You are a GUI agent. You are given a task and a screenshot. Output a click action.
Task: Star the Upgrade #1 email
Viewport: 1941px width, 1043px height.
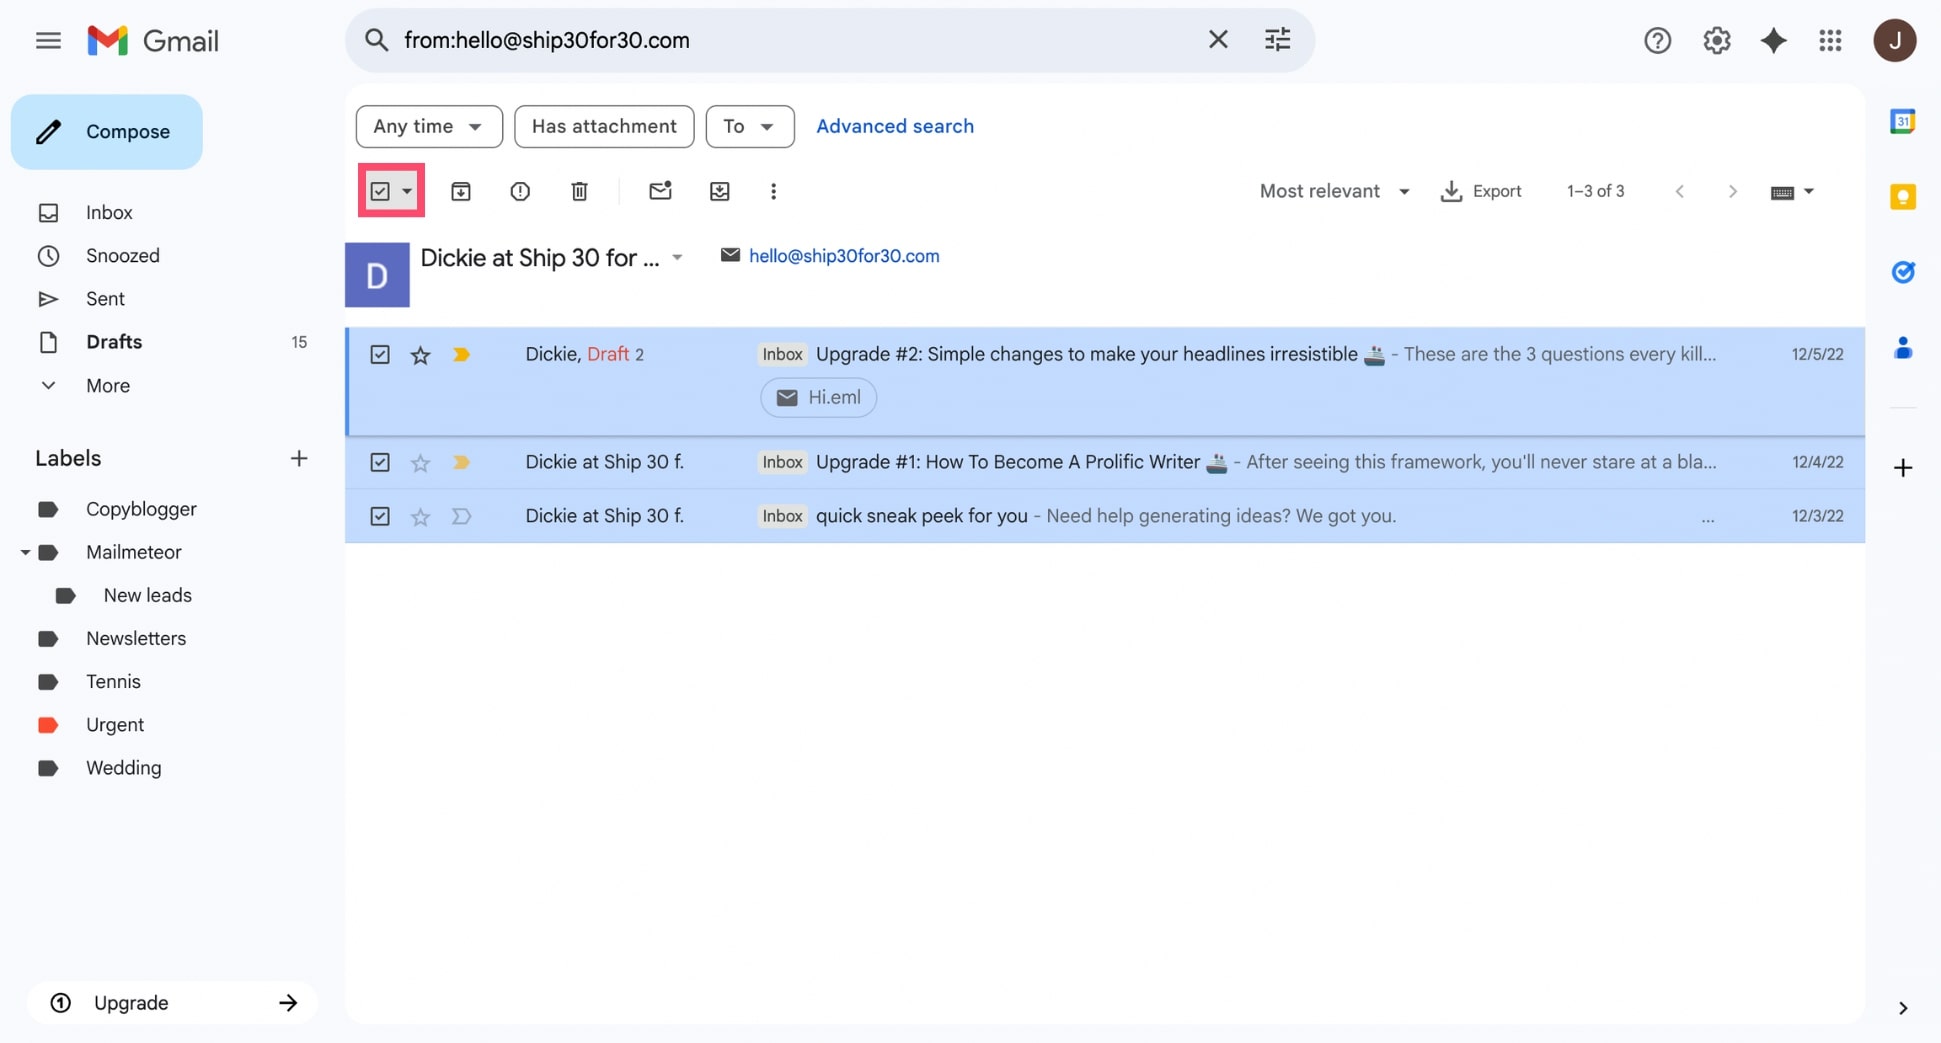pyautogui.click(x=420, y=463)
